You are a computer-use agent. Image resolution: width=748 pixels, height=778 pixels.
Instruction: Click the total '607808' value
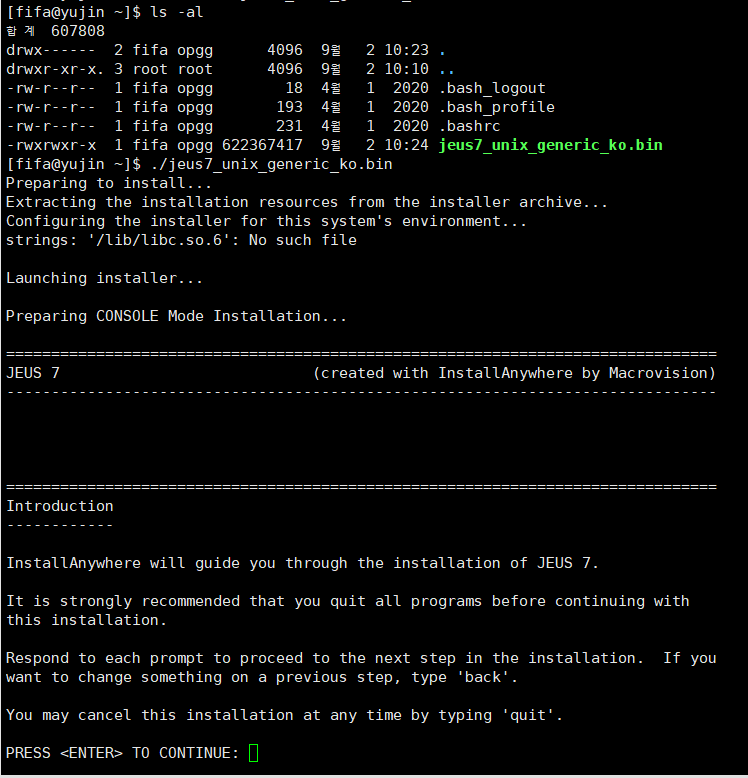pos(78,31)
